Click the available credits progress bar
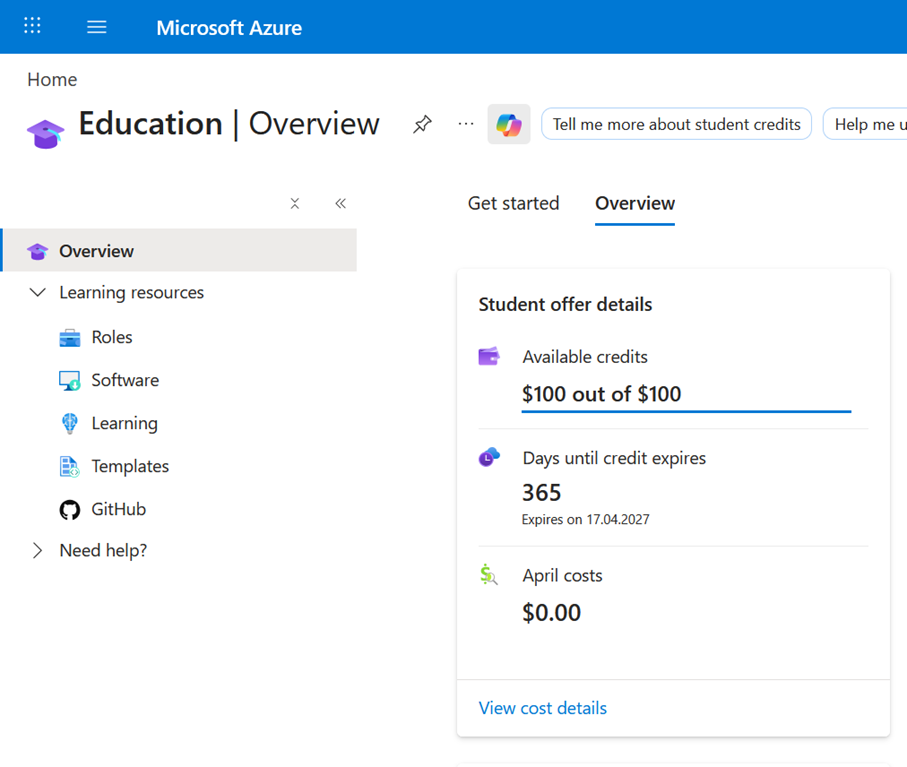Image resolution: width=907 pixels, height=767 pixels. (687, 411)
